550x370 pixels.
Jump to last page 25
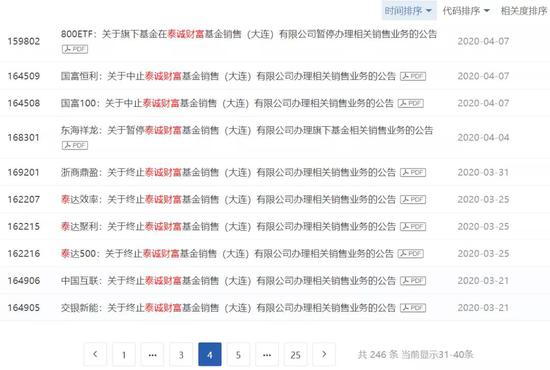295,354
